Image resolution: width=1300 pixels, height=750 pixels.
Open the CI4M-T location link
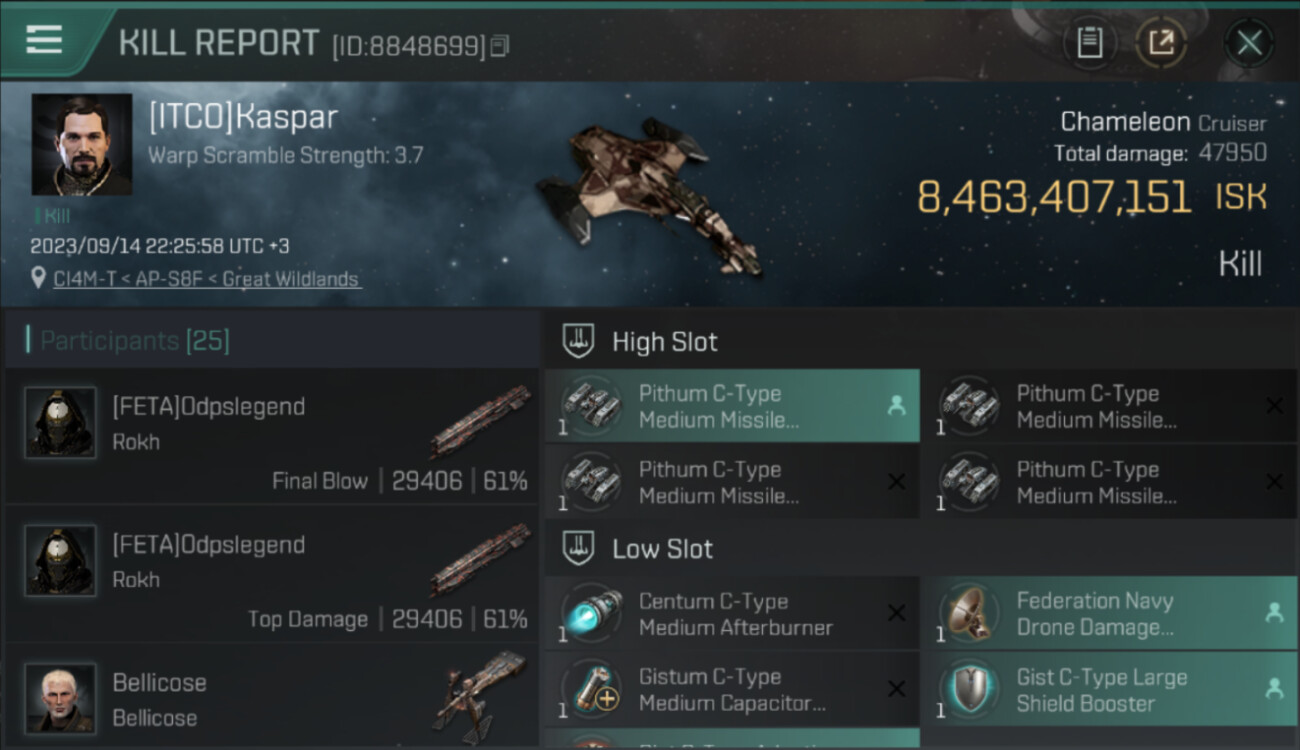point(206,279)
